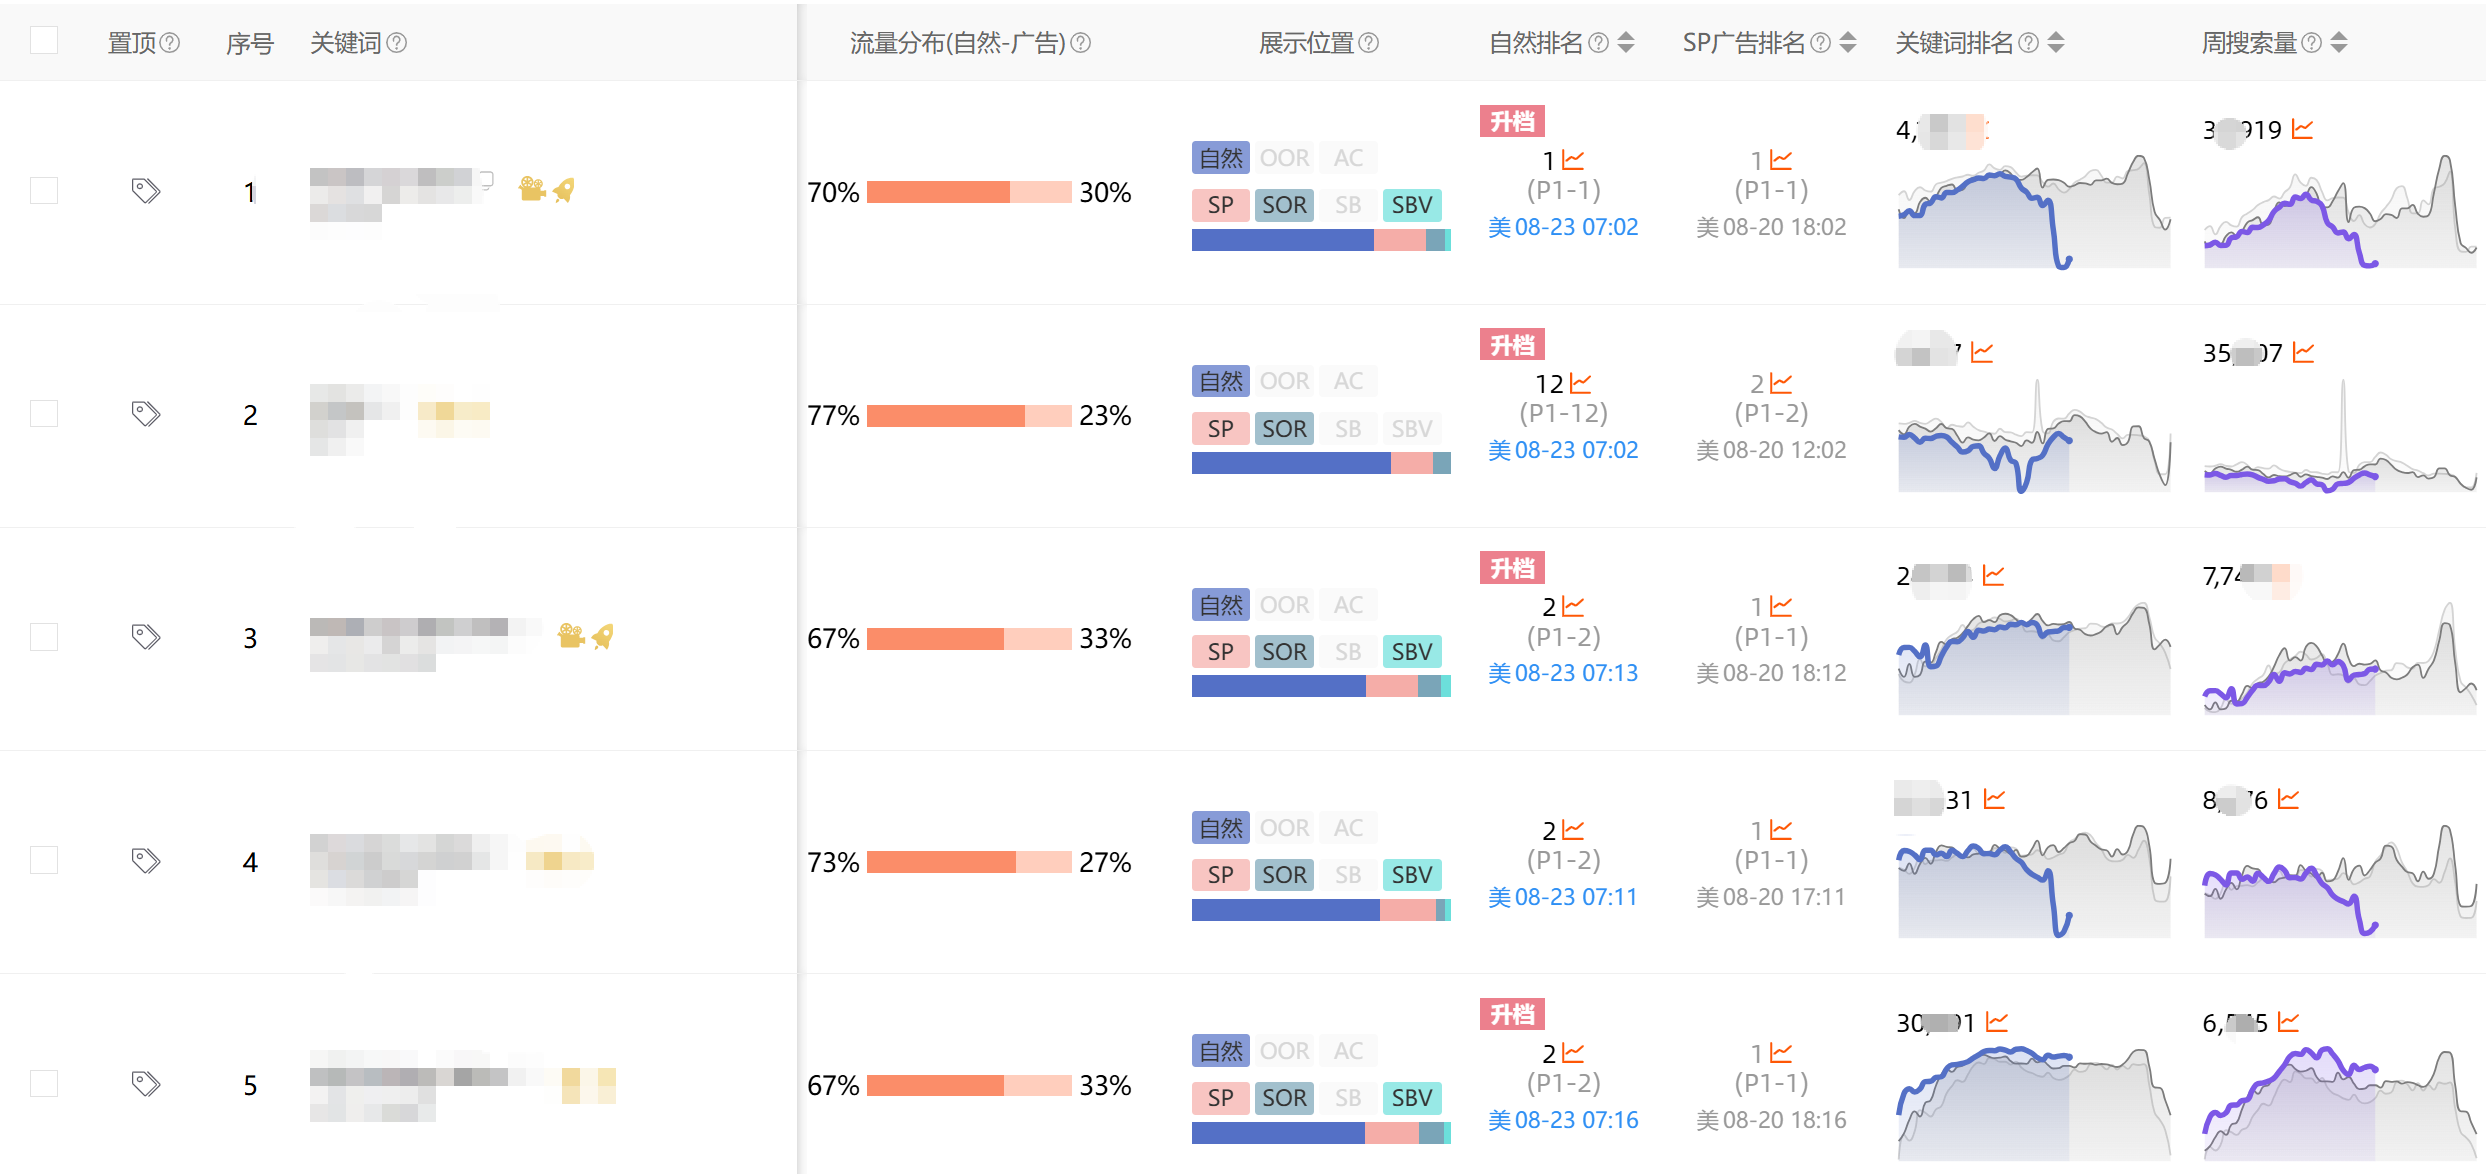The image size is (2486, 1174).
Task: Click the tag icon in row 4
Action: 146,861
